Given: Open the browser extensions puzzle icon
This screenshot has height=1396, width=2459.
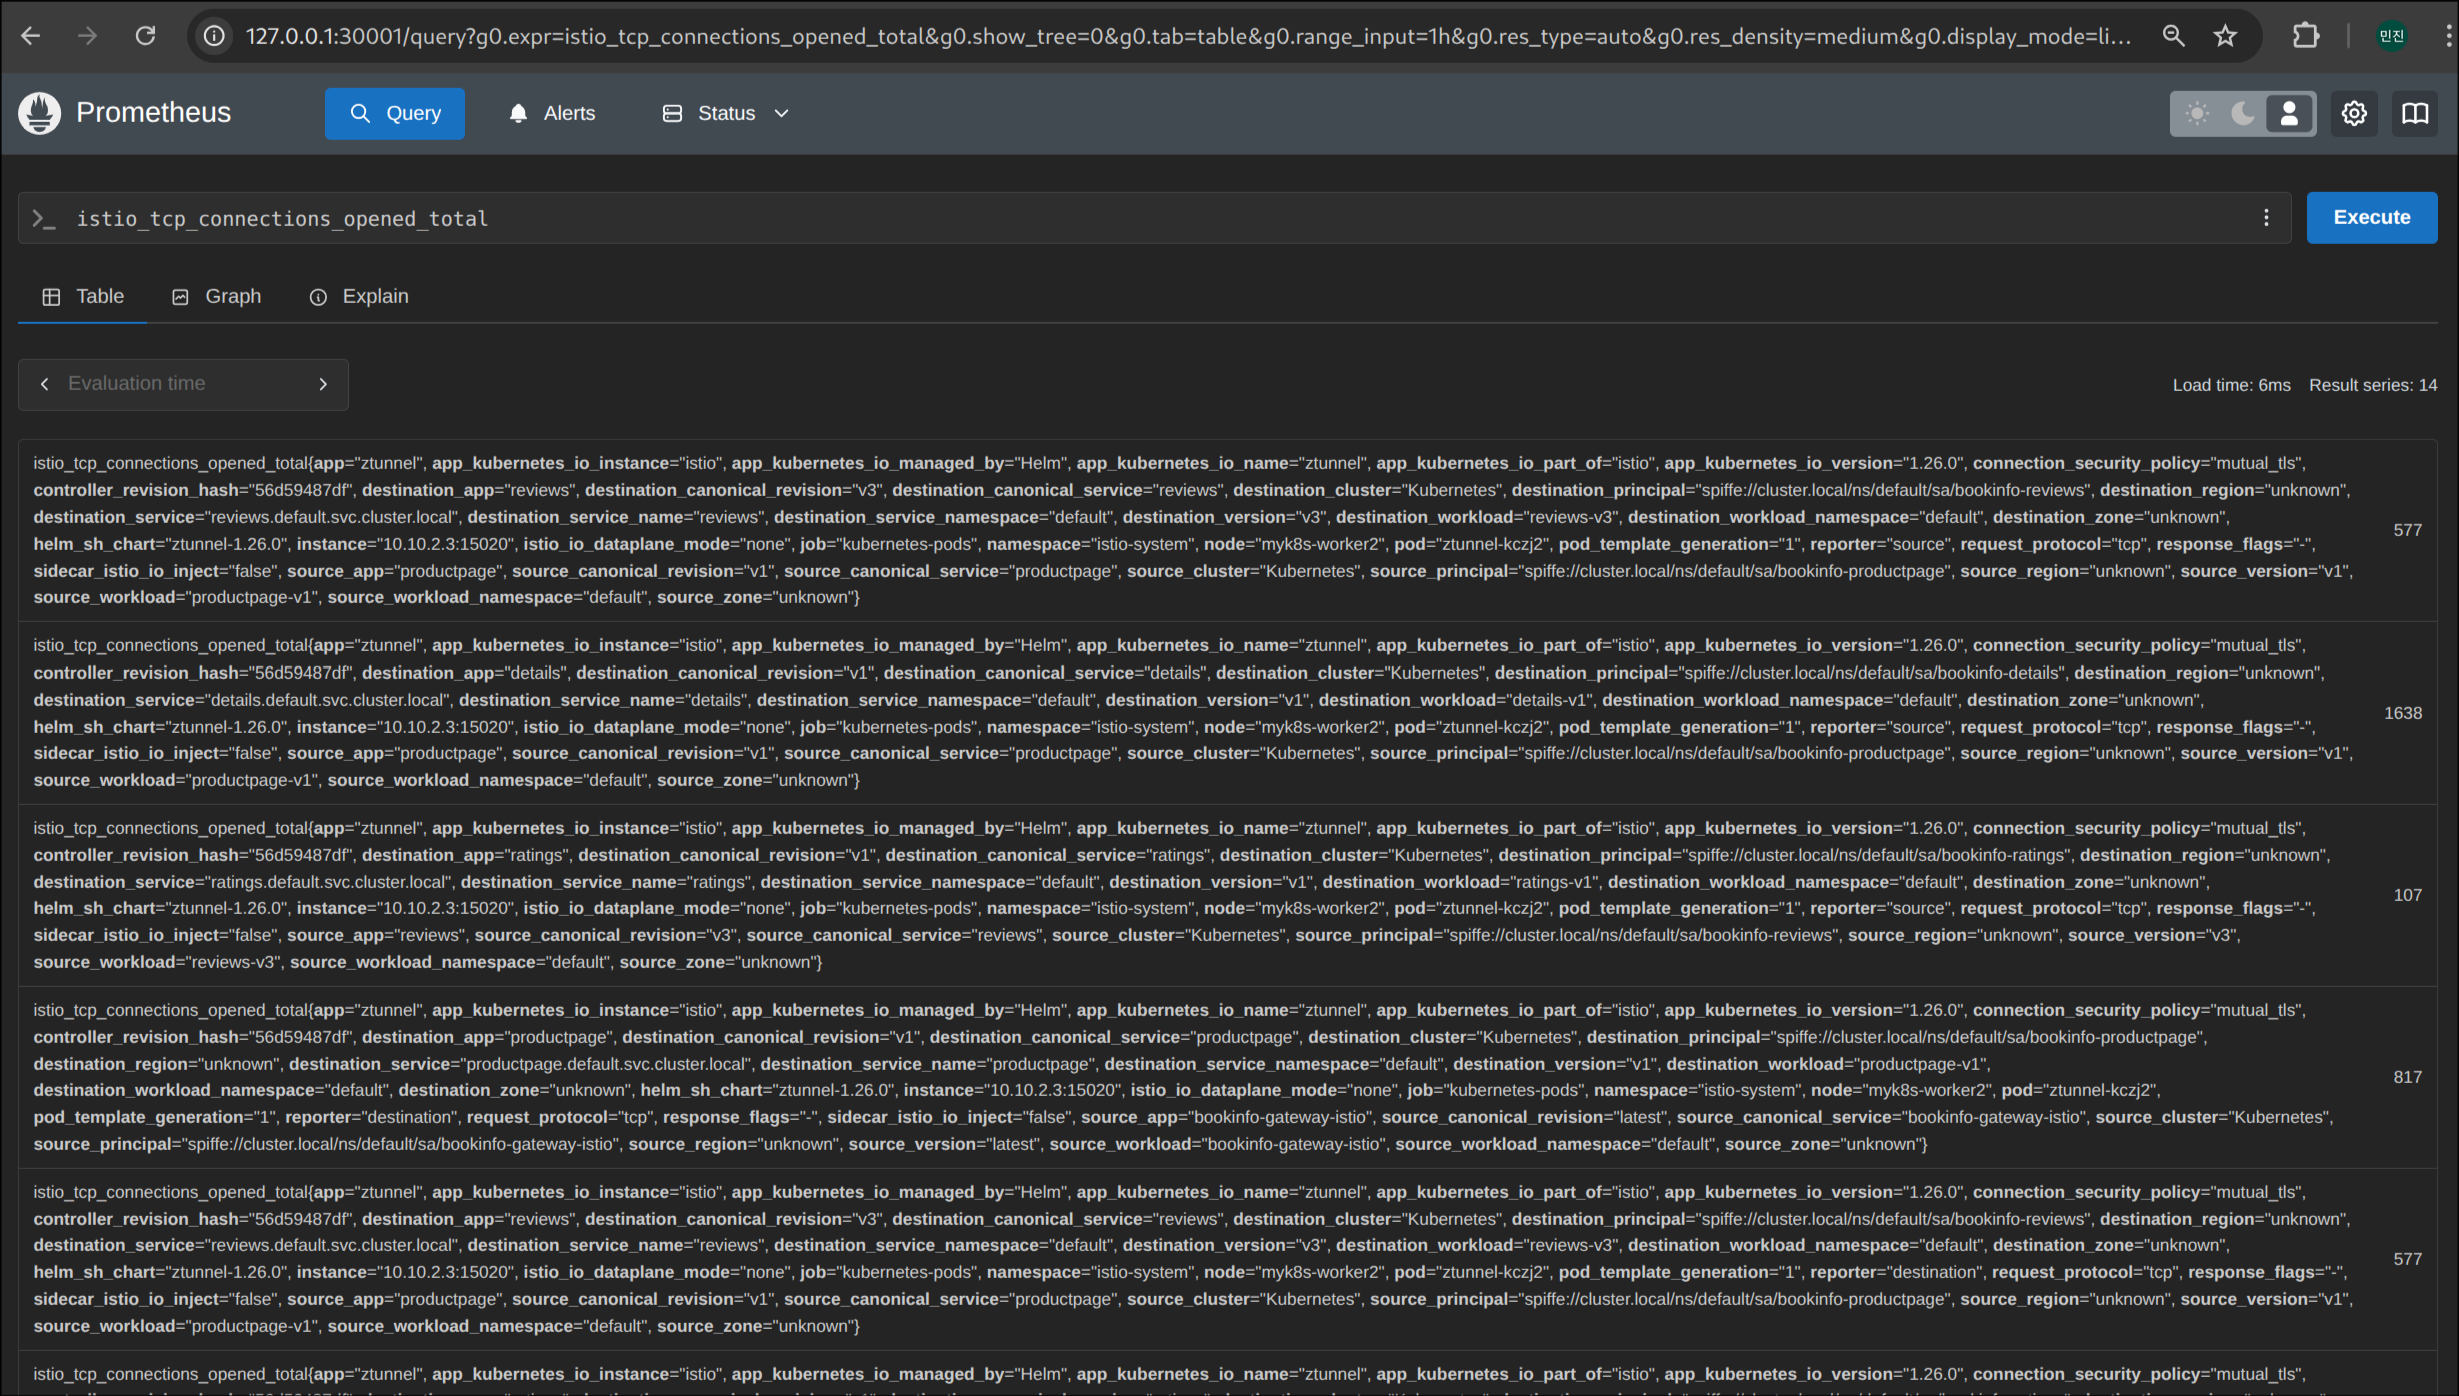Looking at the screenshot, I should pos(2306,36).
